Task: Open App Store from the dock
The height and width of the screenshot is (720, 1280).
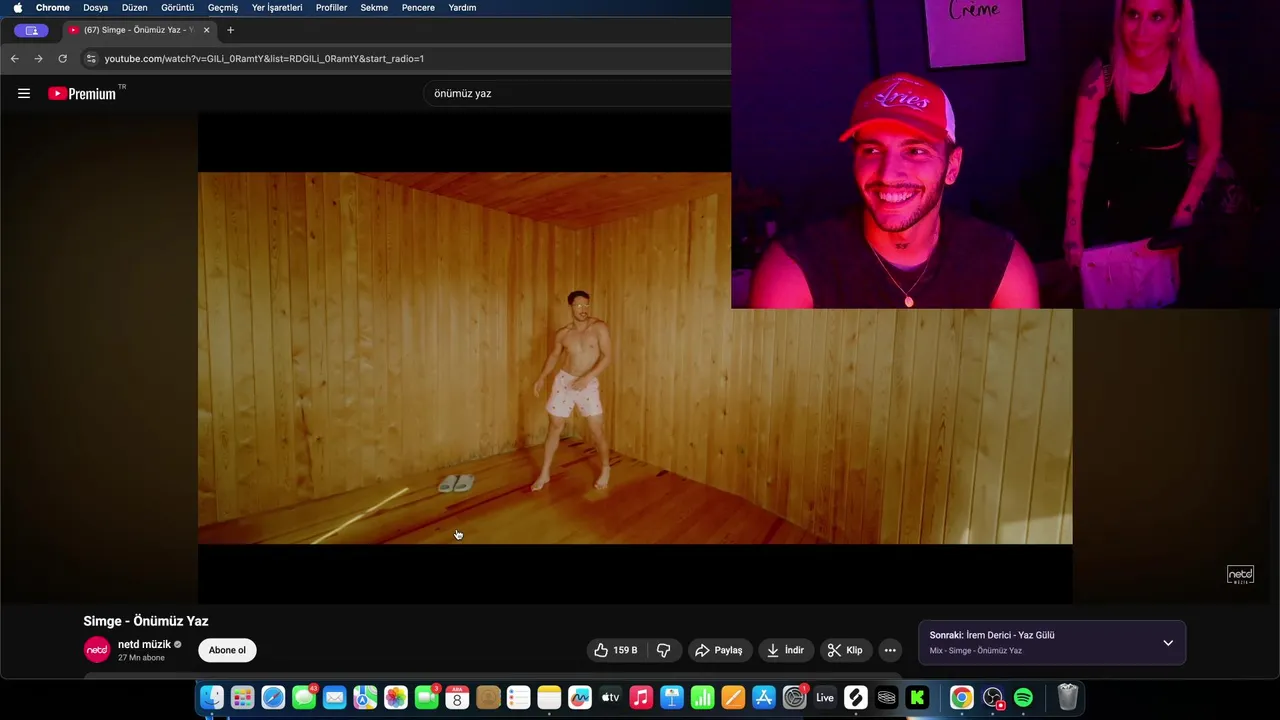Action: [764, 697]
